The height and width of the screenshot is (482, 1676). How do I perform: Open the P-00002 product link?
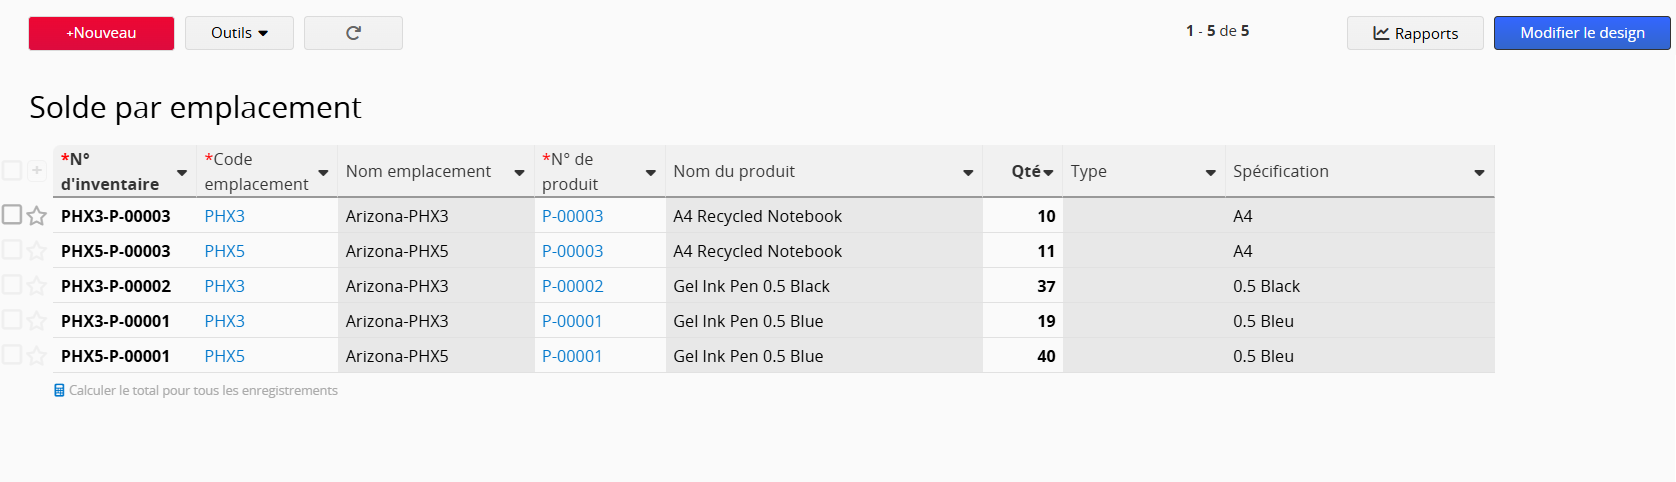point(572,286)
